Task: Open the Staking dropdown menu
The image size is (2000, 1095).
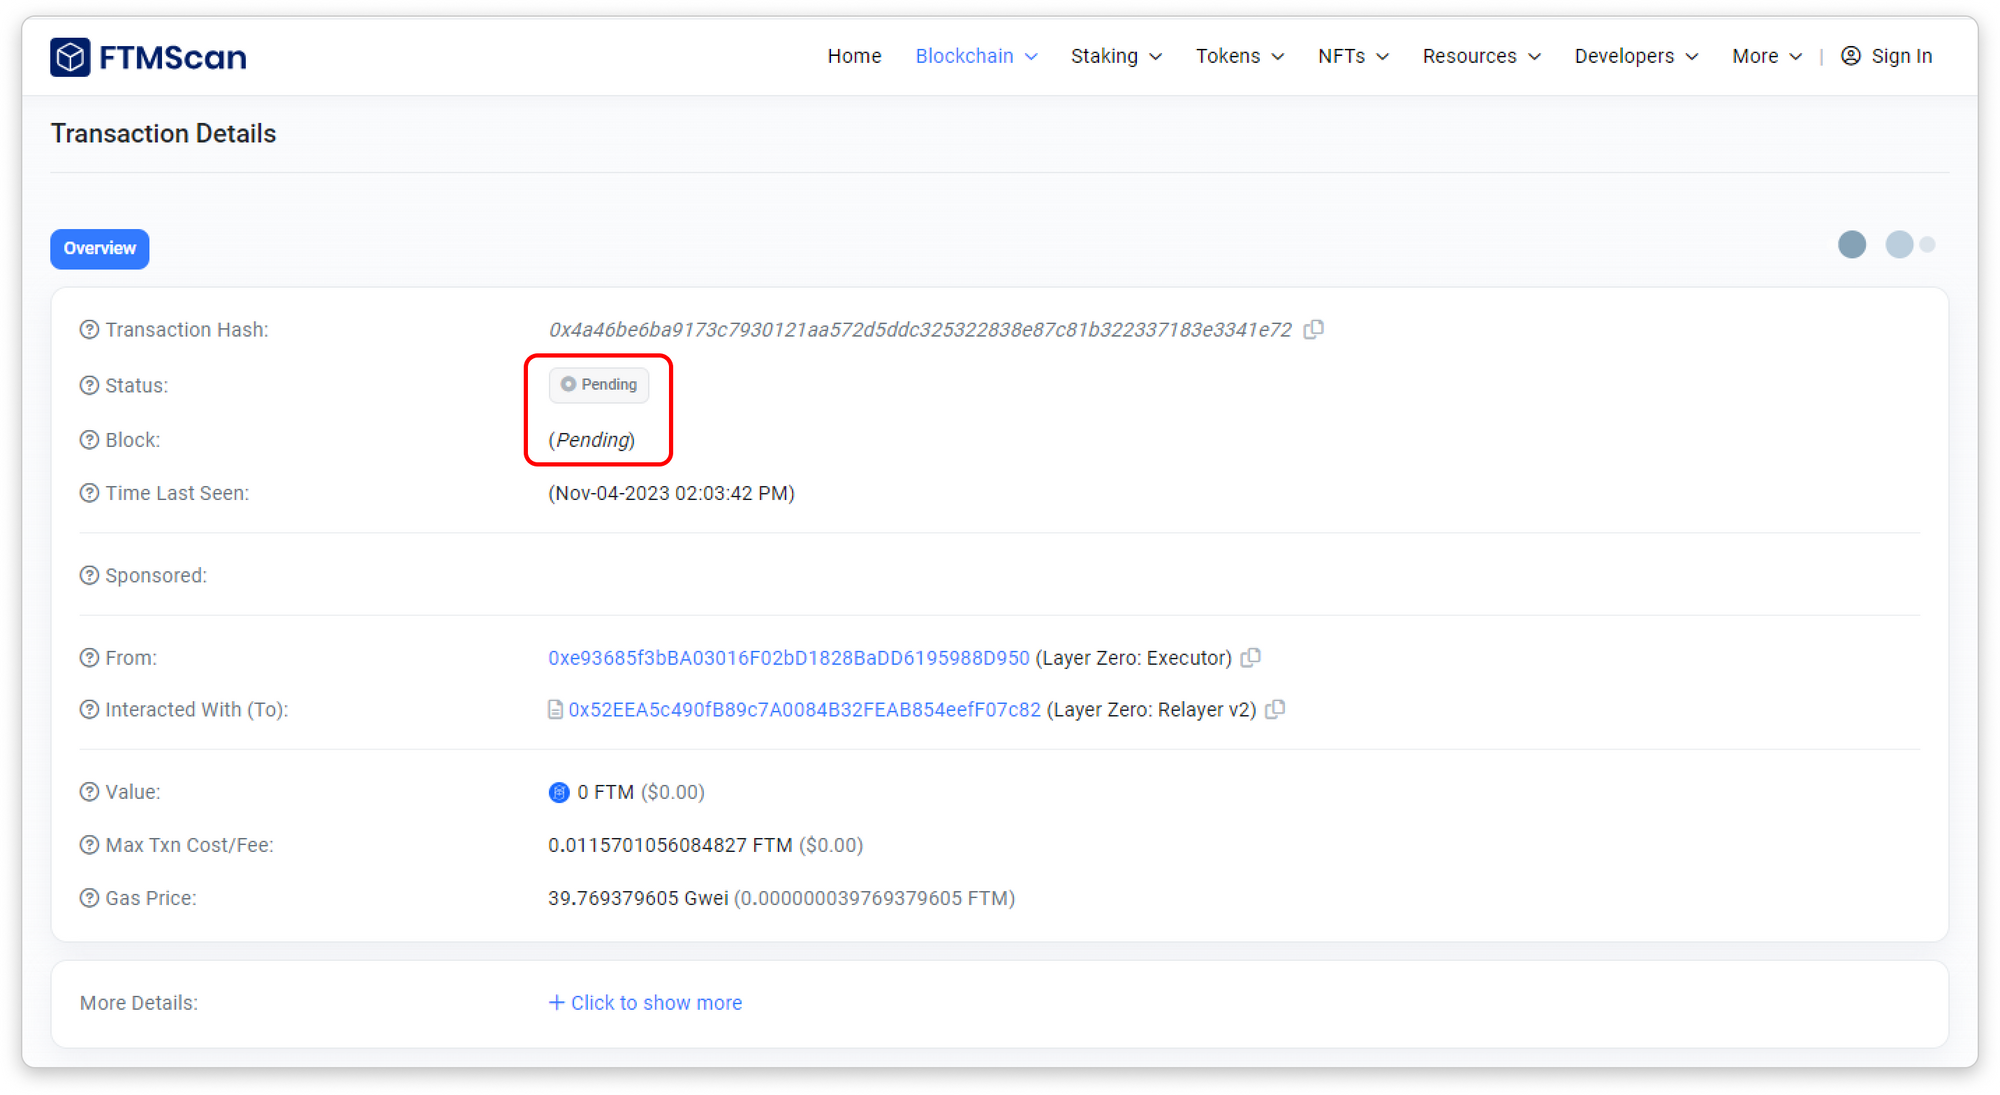Action: [x=1116, y=56]
